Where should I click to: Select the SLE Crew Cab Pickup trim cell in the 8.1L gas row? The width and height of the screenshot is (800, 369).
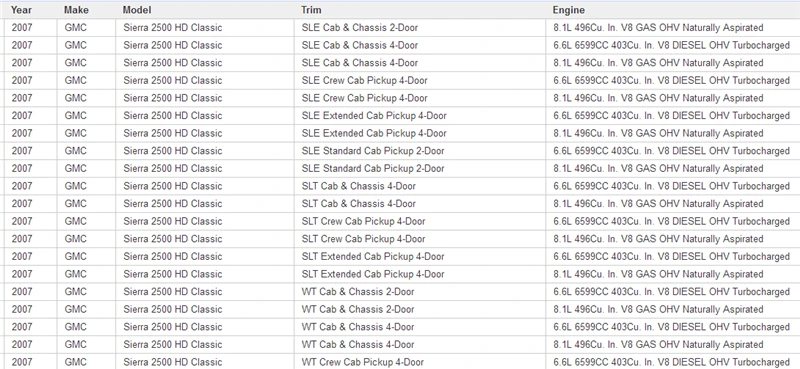[x=420, y=98]
